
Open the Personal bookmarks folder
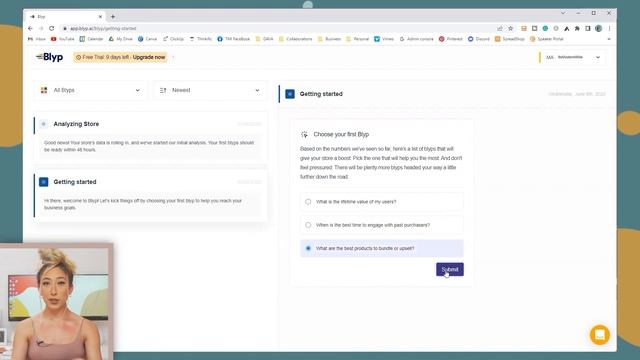[x=357, y=39]
